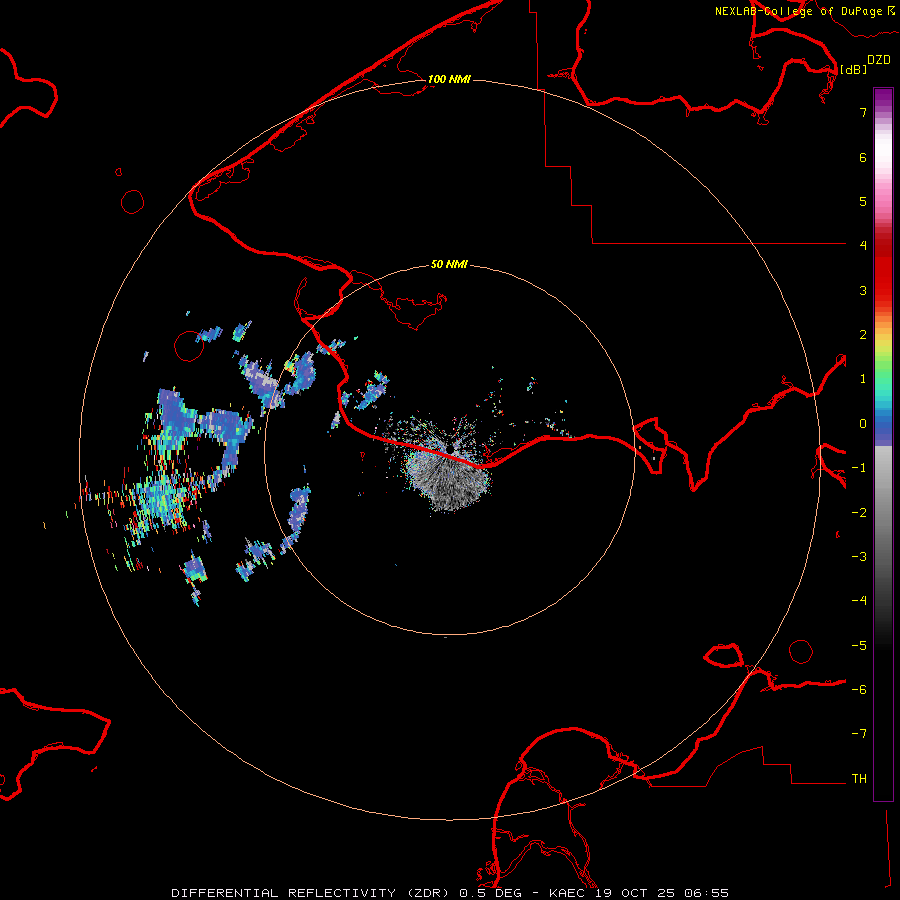Click the 4 value on color scale

click(863, 246)
